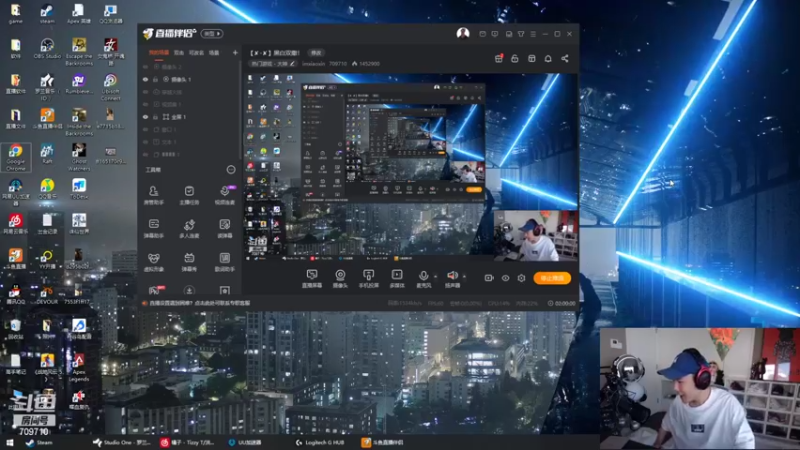This screenshot has width=800, height=450.
Task: Open the 多人连麦 tool
Action: (x=189, y=229)
